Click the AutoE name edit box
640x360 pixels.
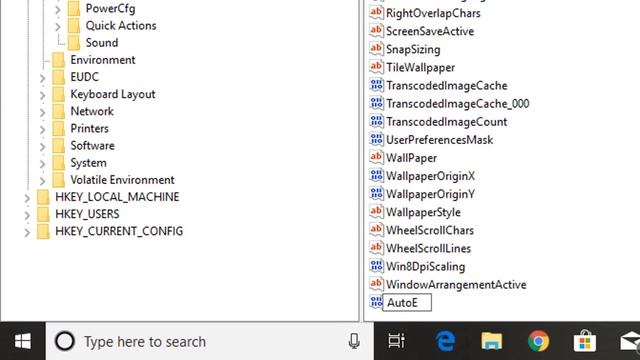tap(407, 302)
